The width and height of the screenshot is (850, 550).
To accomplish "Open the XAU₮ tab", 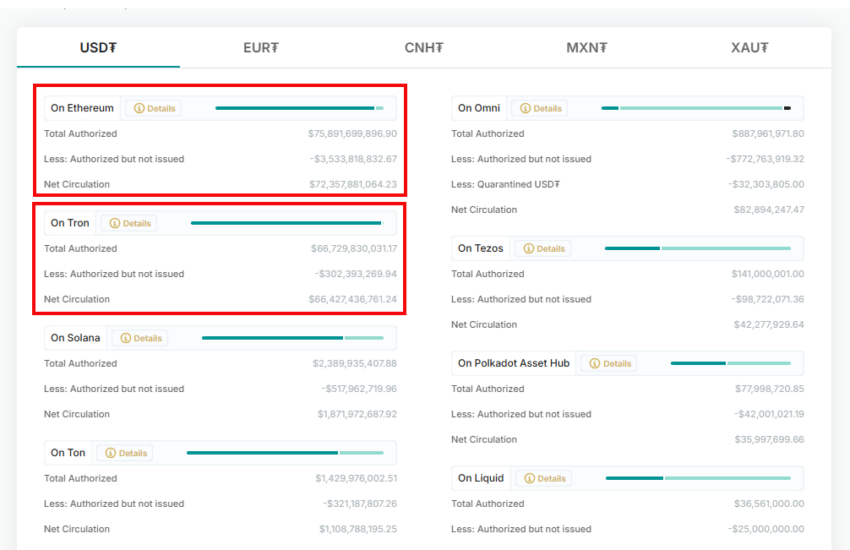I will coord(749,48).
